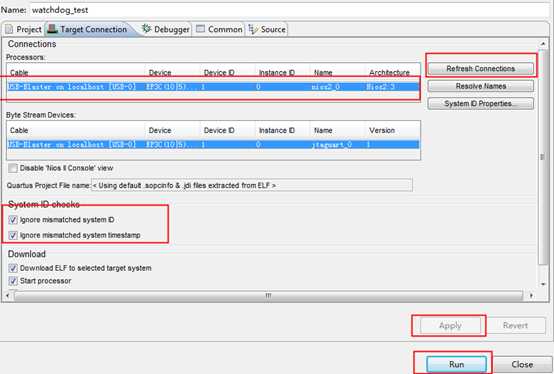The image size is (554, 374).
Task: Click the Debugger tab bug icon
Action: pos(146,29)
